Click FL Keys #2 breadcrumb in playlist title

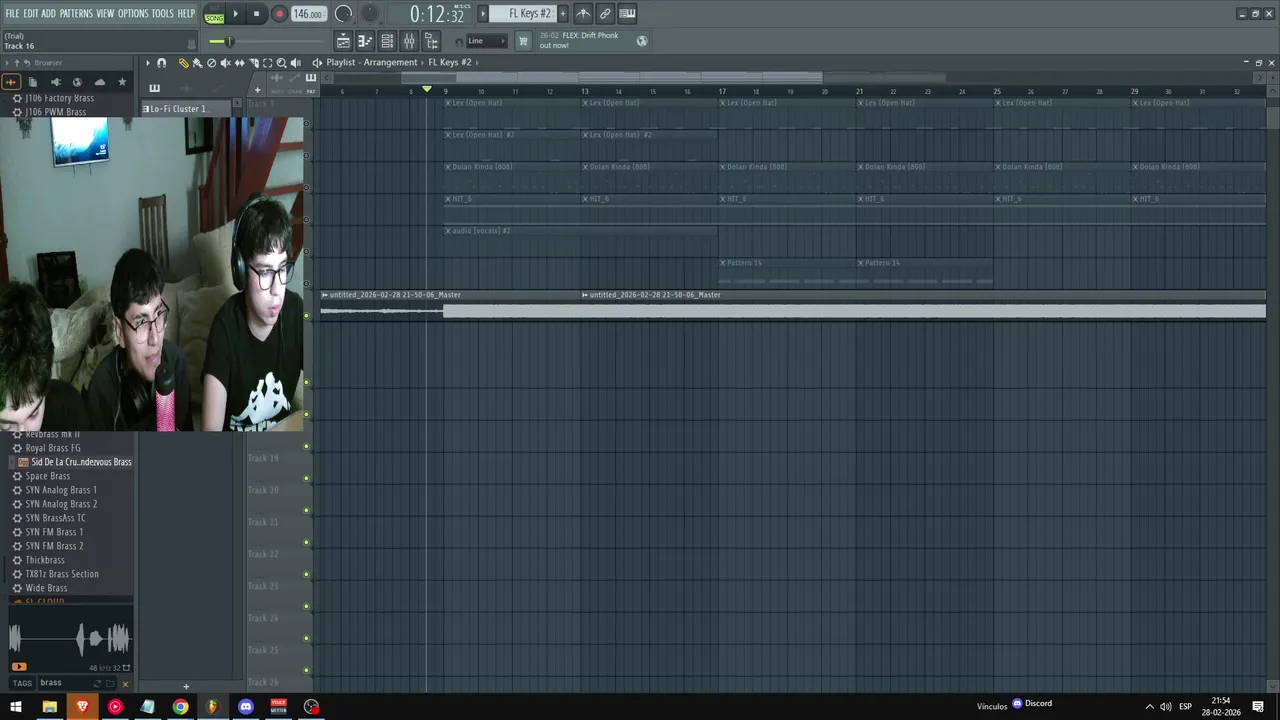[x=450, y=62]
